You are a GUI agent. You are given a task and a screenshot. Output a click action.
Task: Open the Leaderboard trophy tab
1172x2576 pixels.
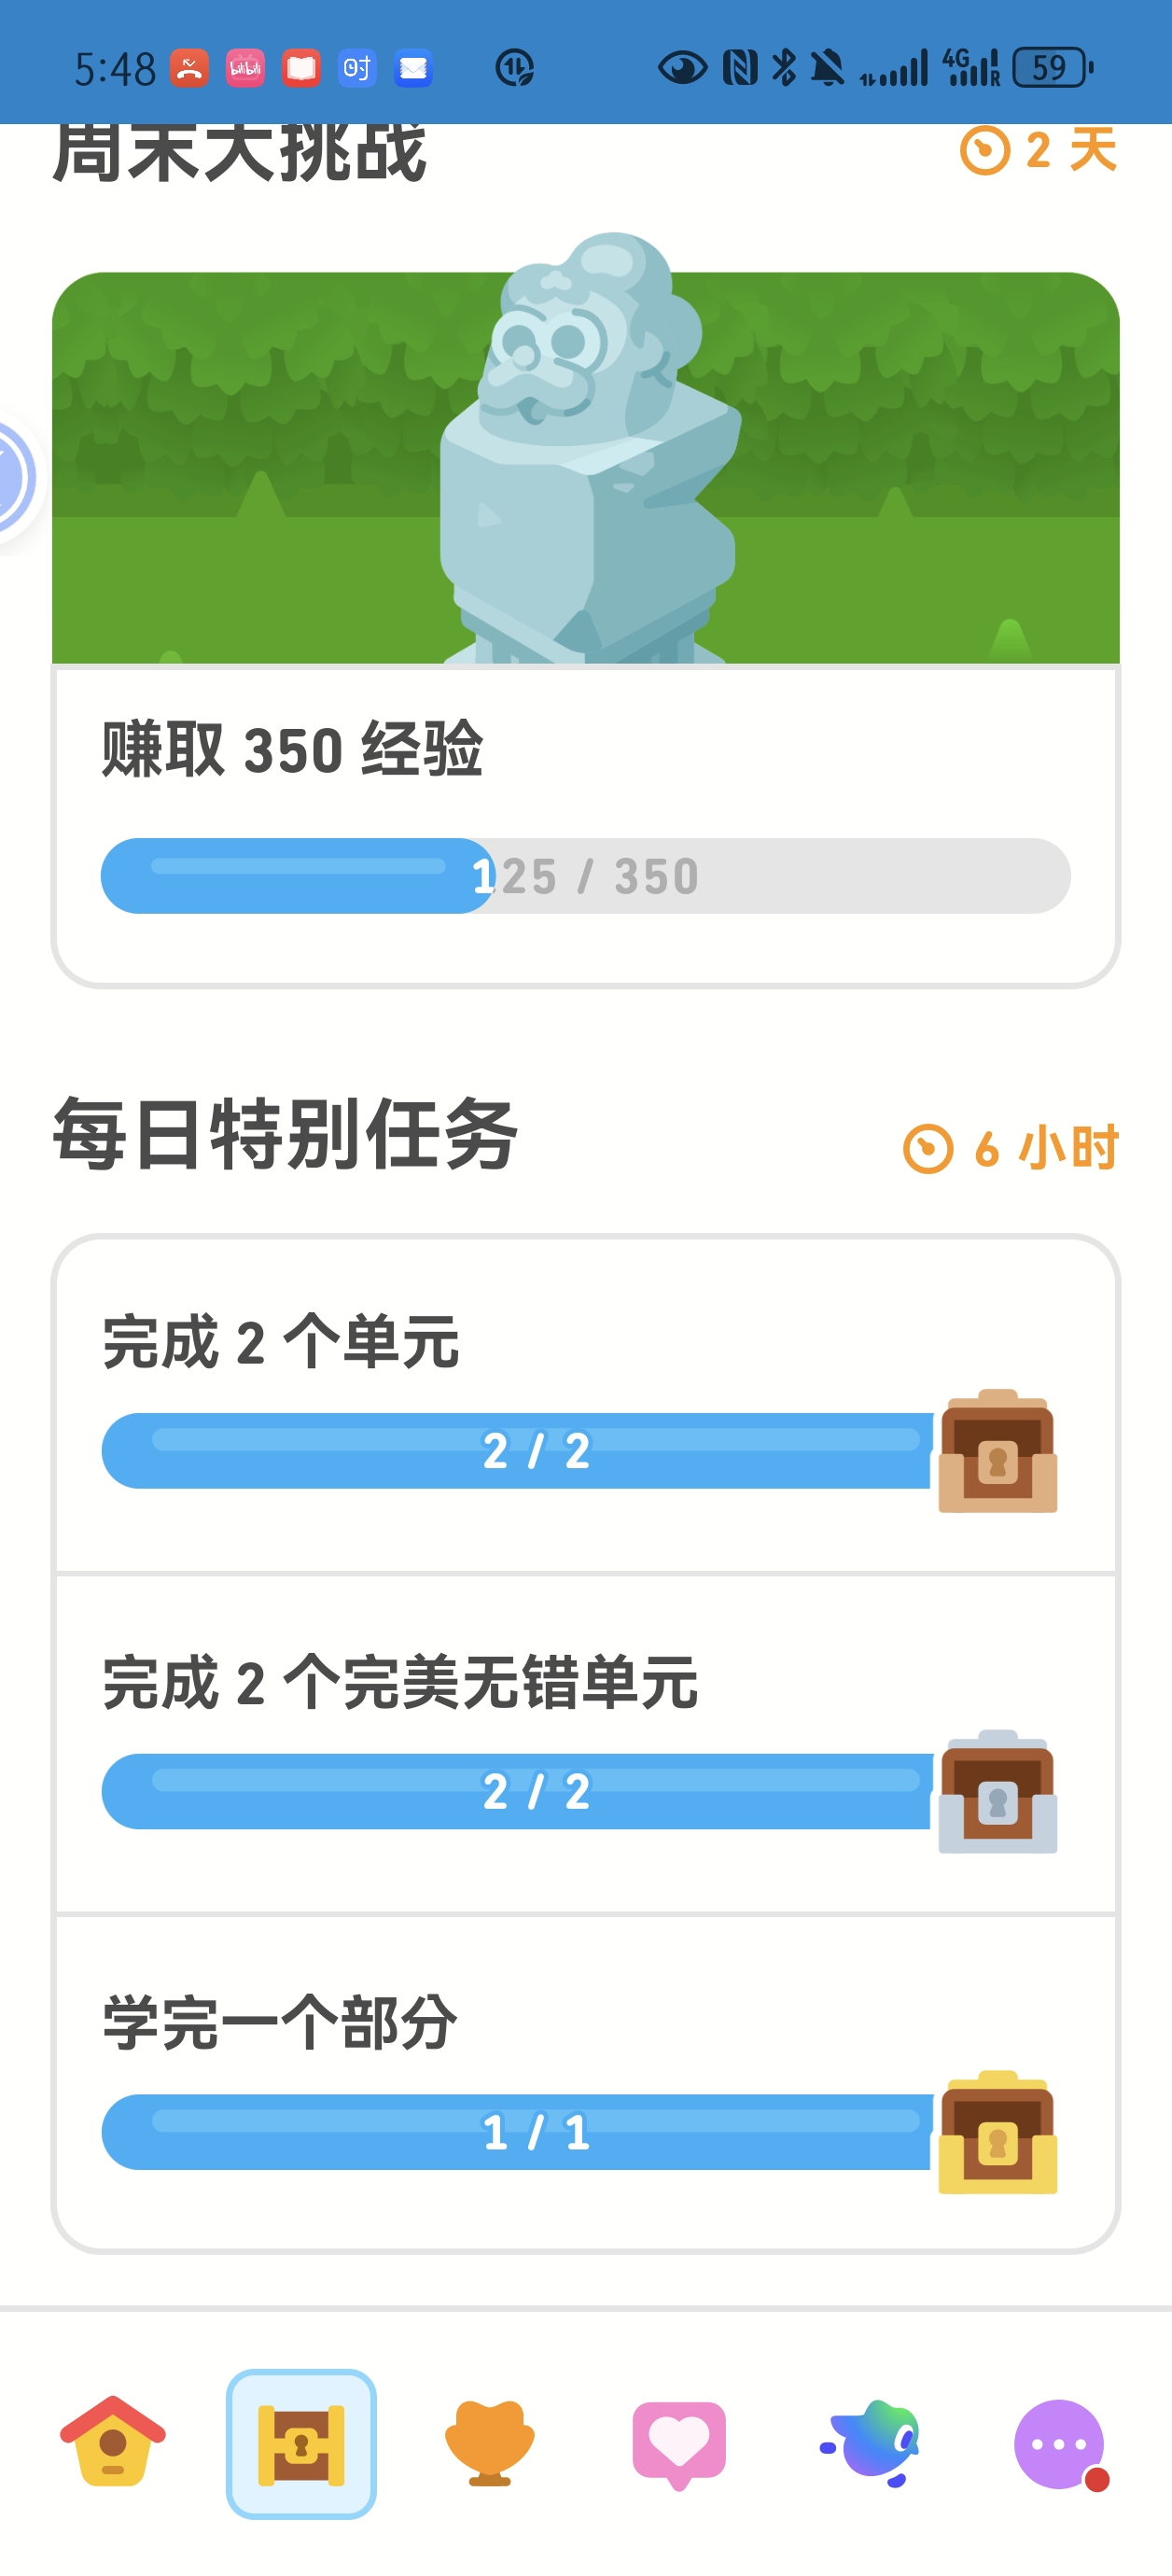pyautogui.click(x=489, y=2443)
